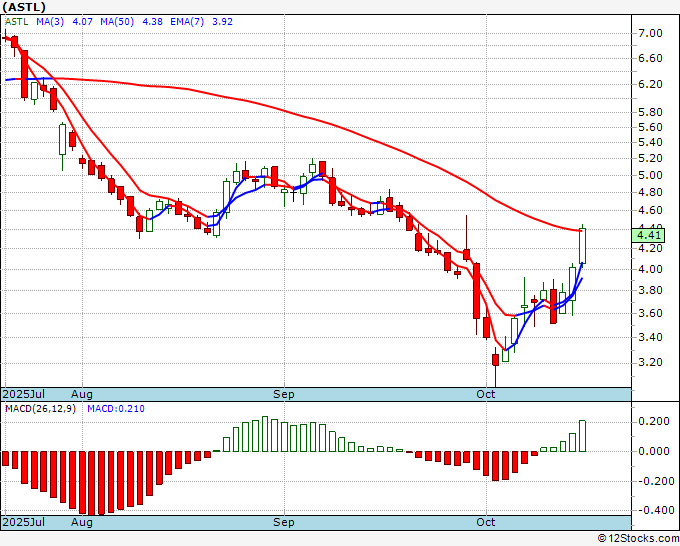Viewport: 680px width, 546px height.
Task: Click the 3.60 price axis label
Action: coord(651,313)
